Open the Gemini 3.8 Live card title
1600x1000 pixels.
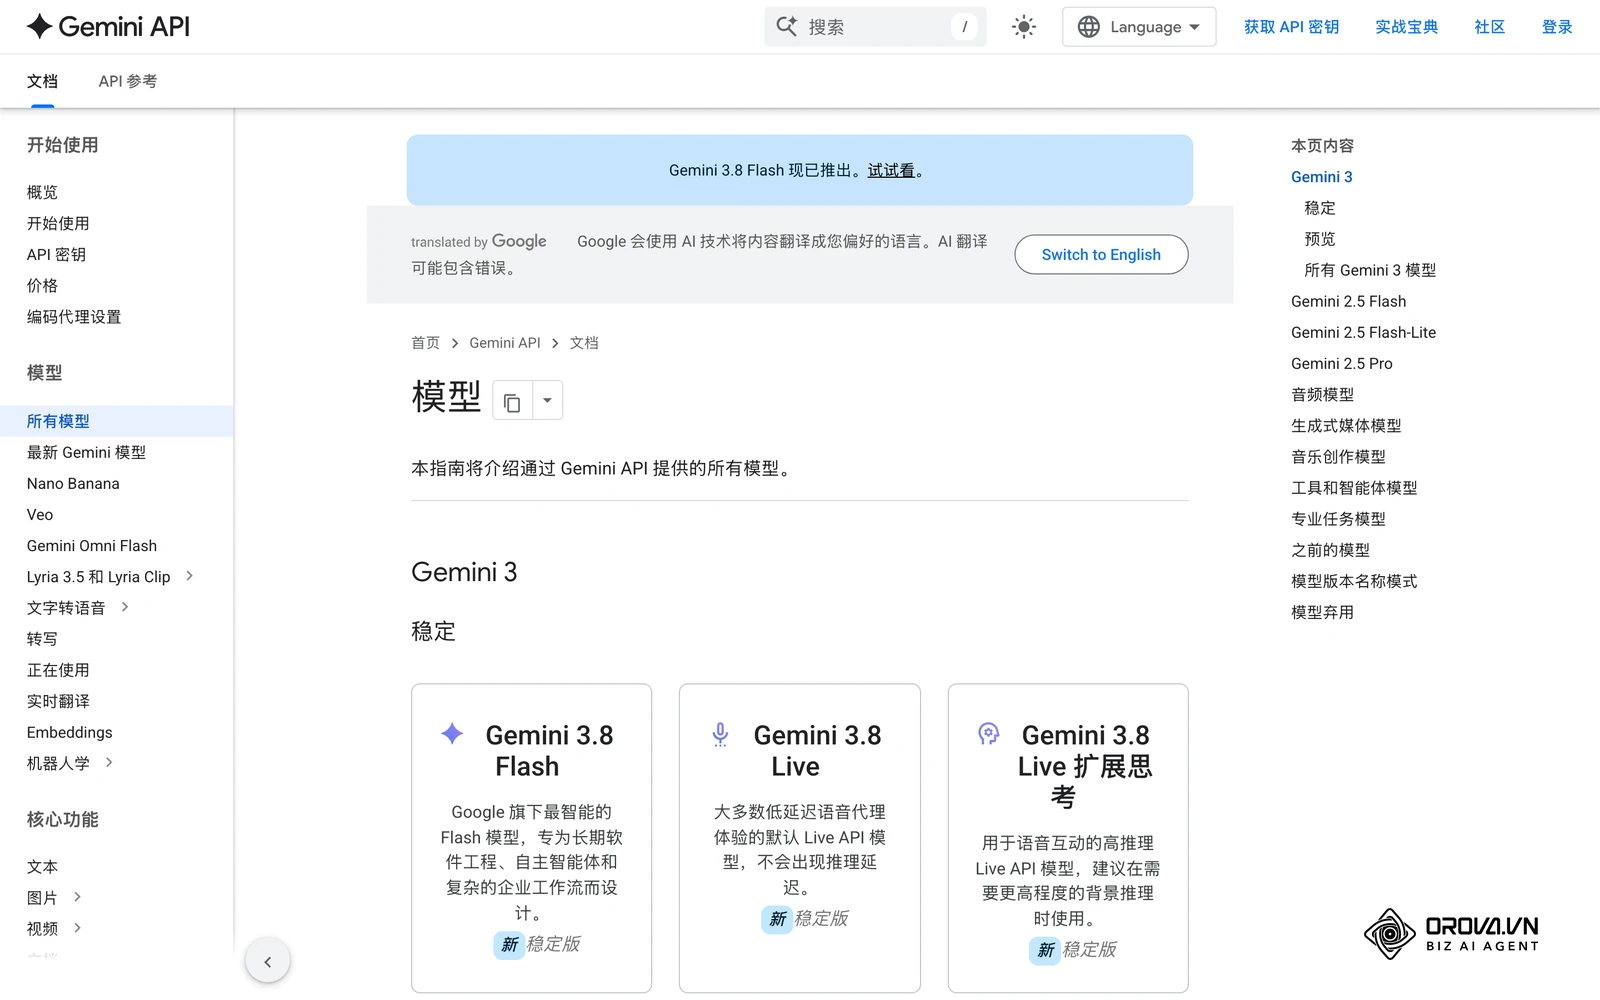[817, 751]
